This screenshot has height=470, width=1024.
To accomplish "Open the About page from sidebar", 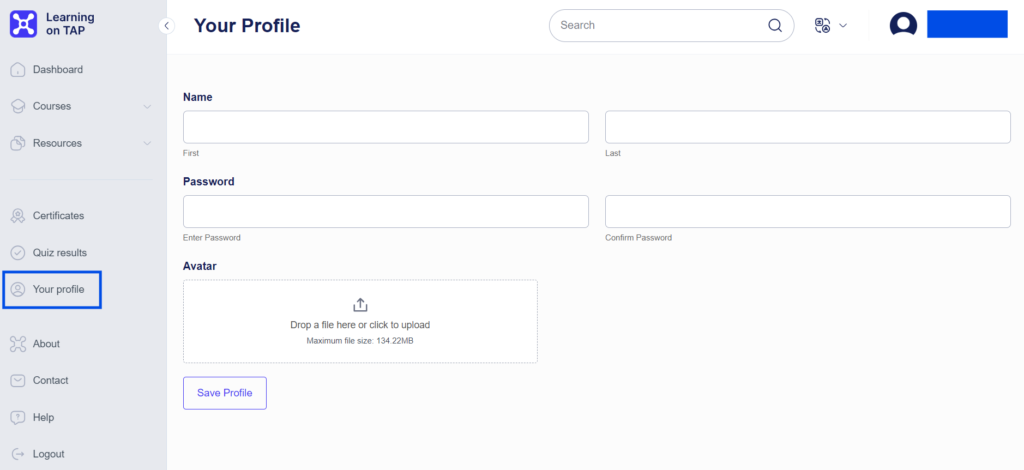I will click(x=46, y=344).
